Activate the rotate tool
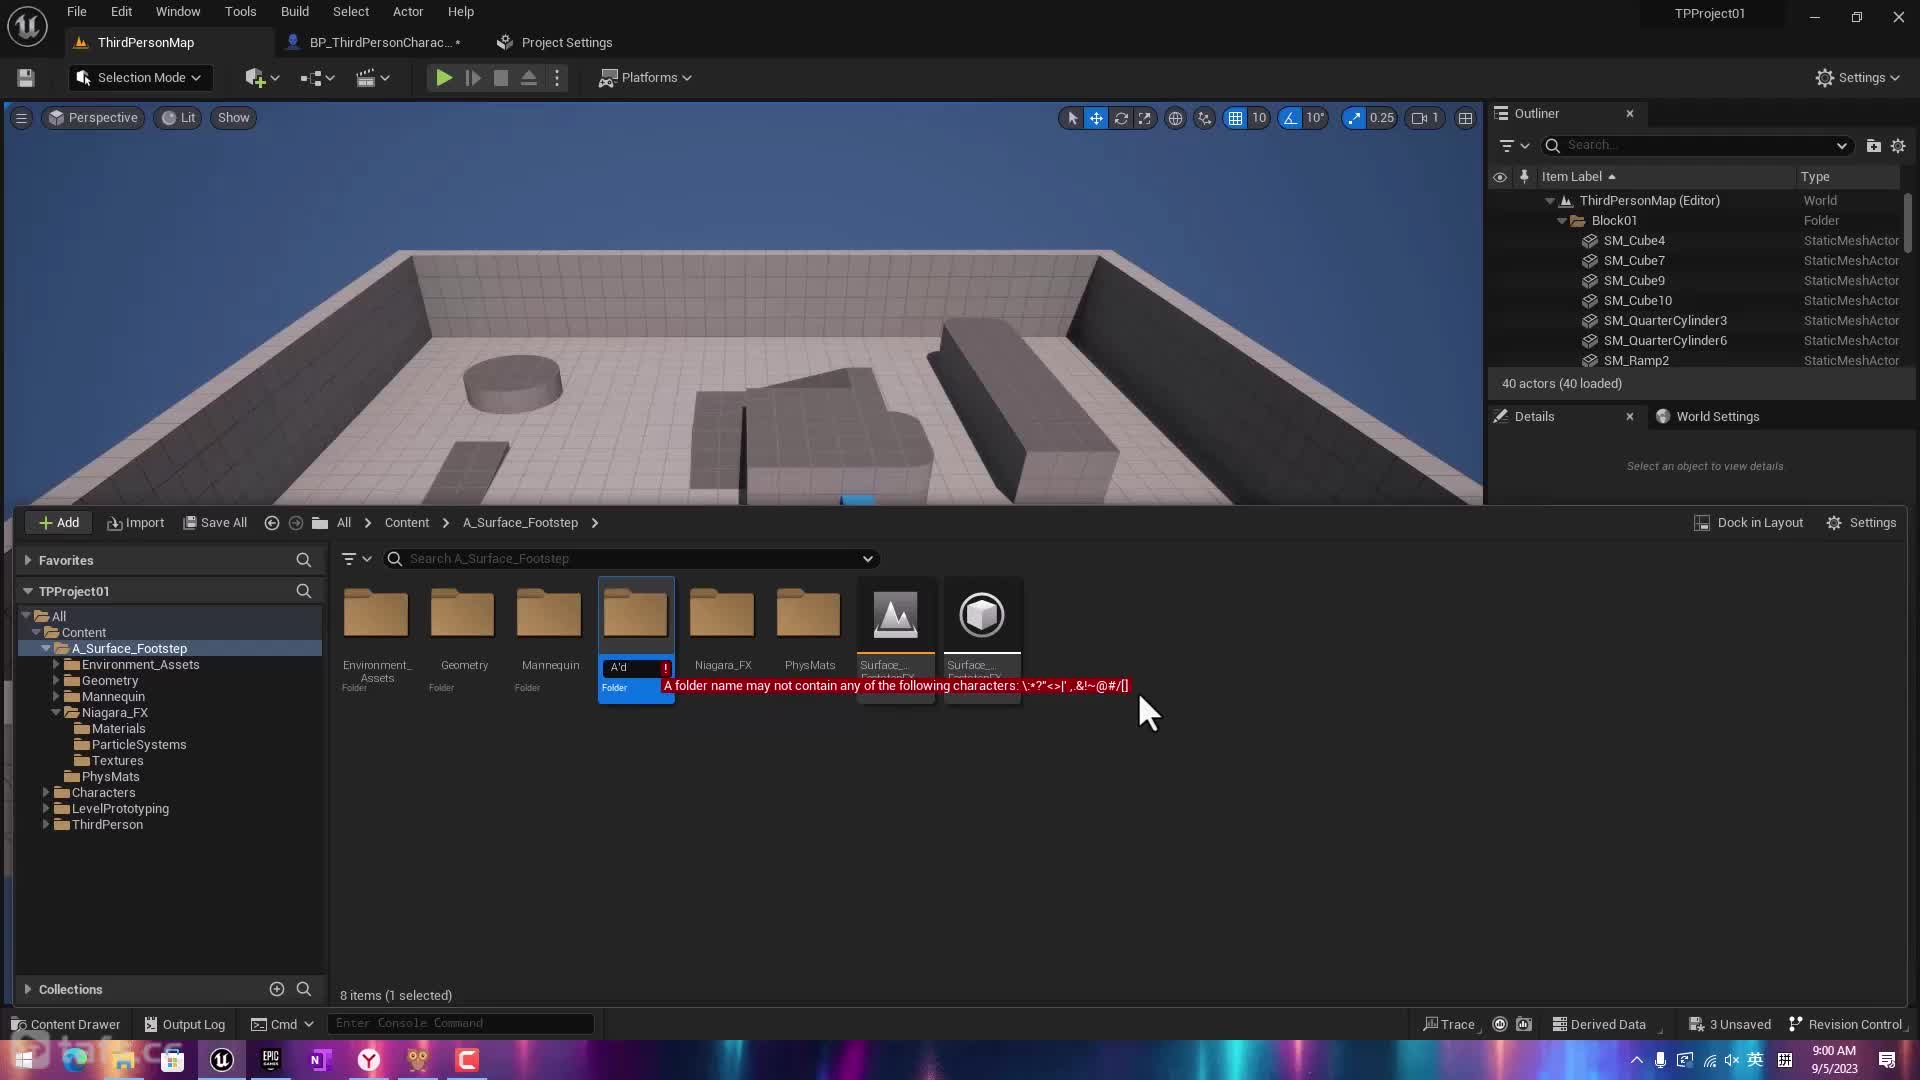 pyautogui.click(x=1121, y=118)
